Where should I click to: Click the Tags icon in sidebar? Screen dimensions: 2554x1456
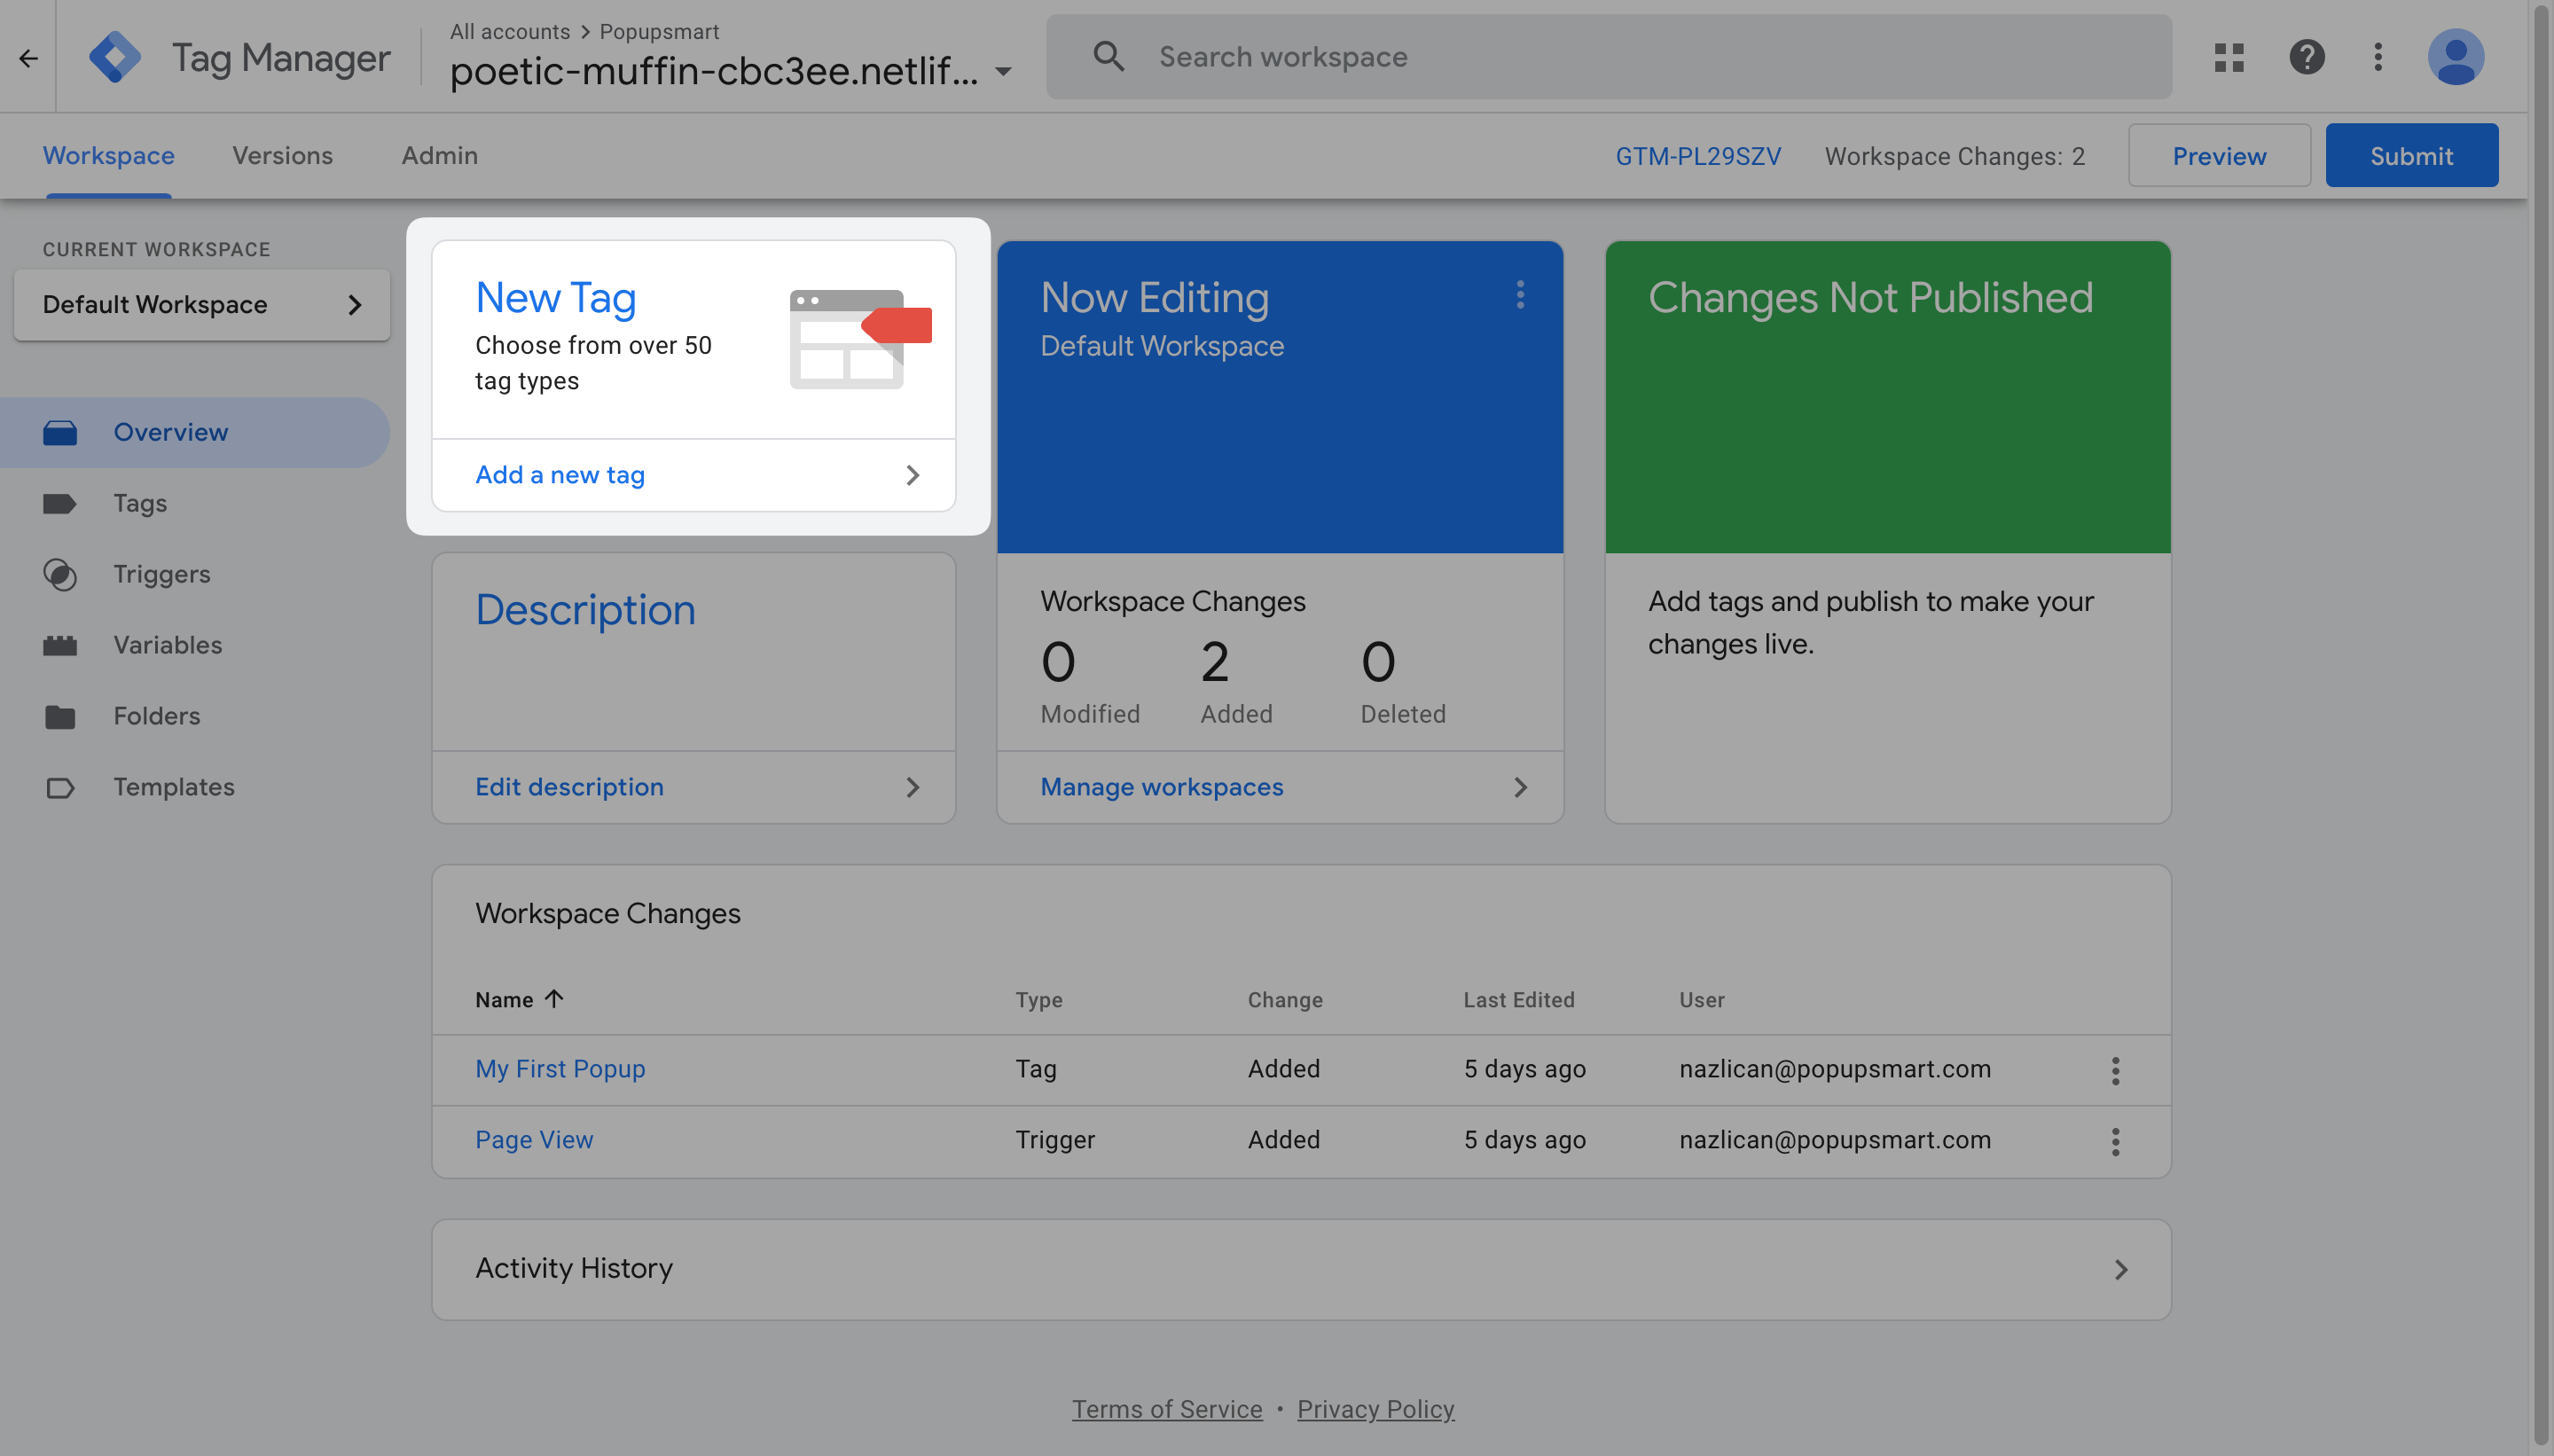(x=59, y=502)
